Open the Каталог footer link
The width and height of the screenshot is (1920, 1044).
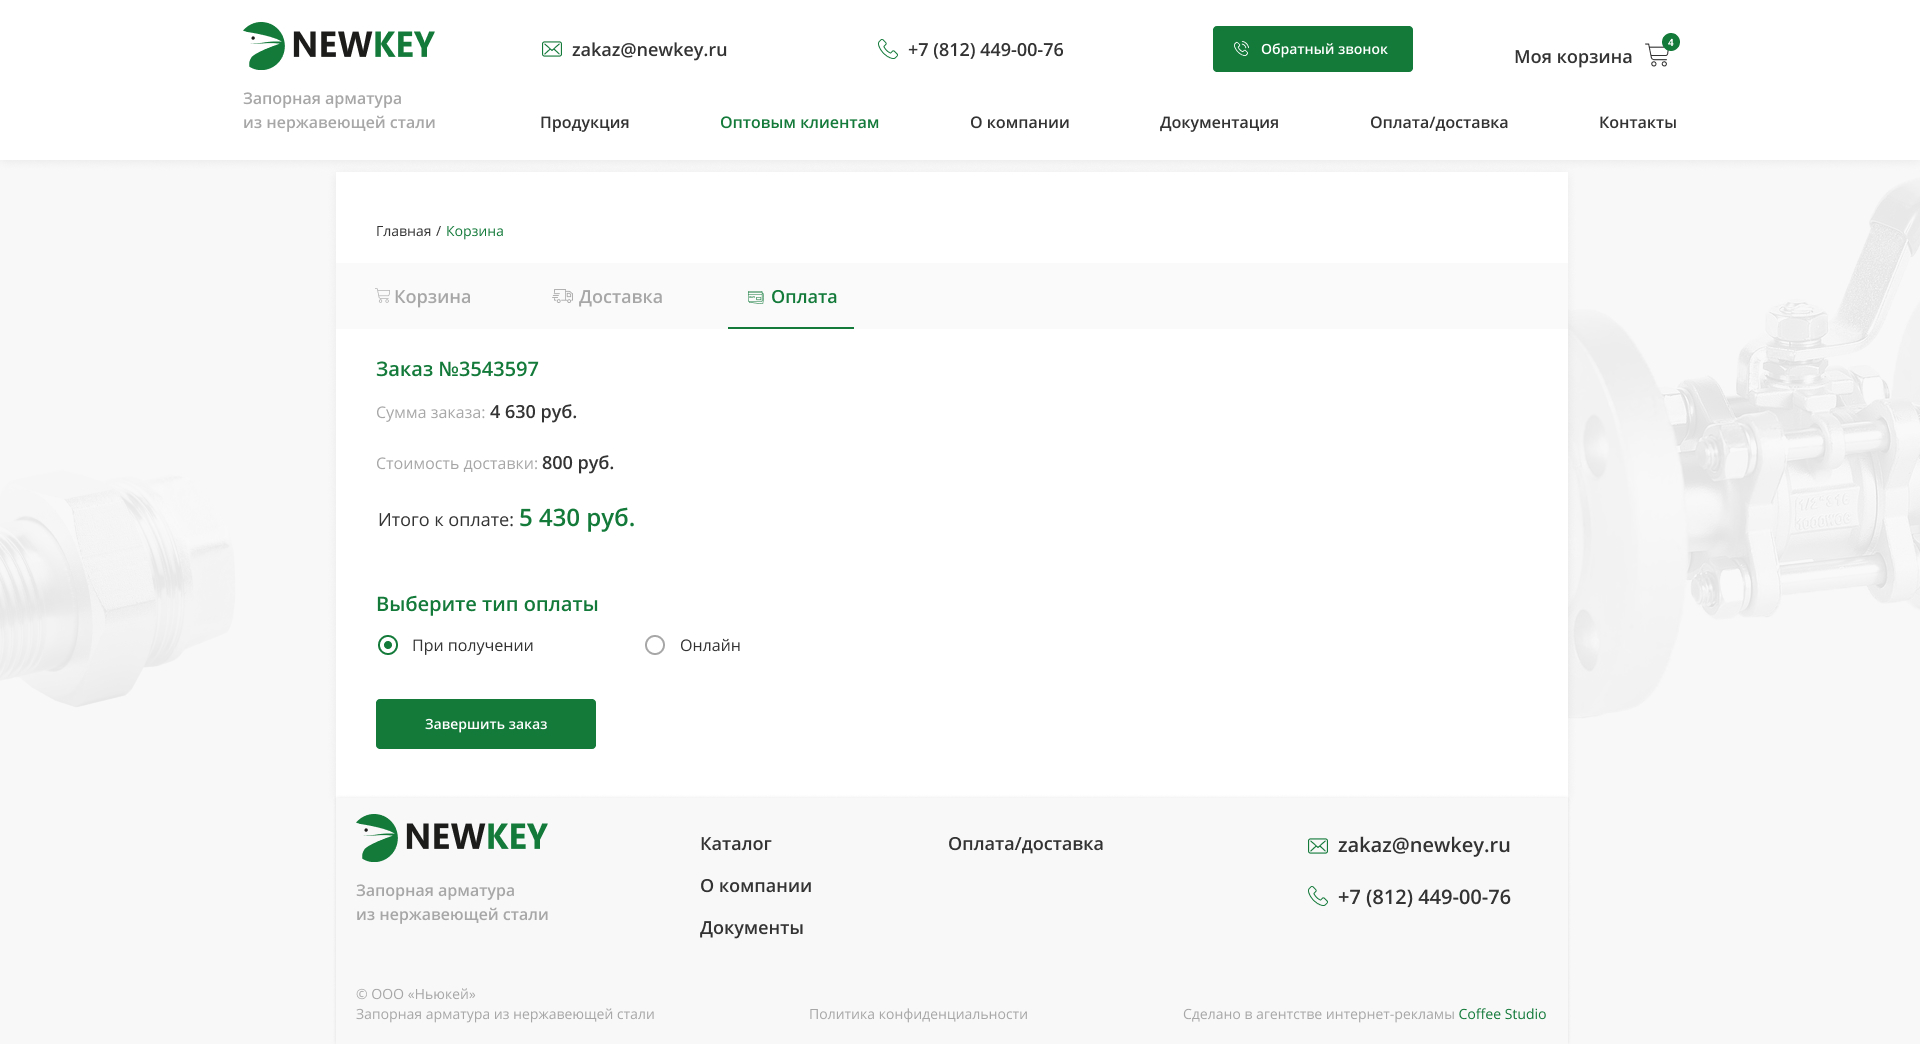pyautogui.click(x=736, y=844)
